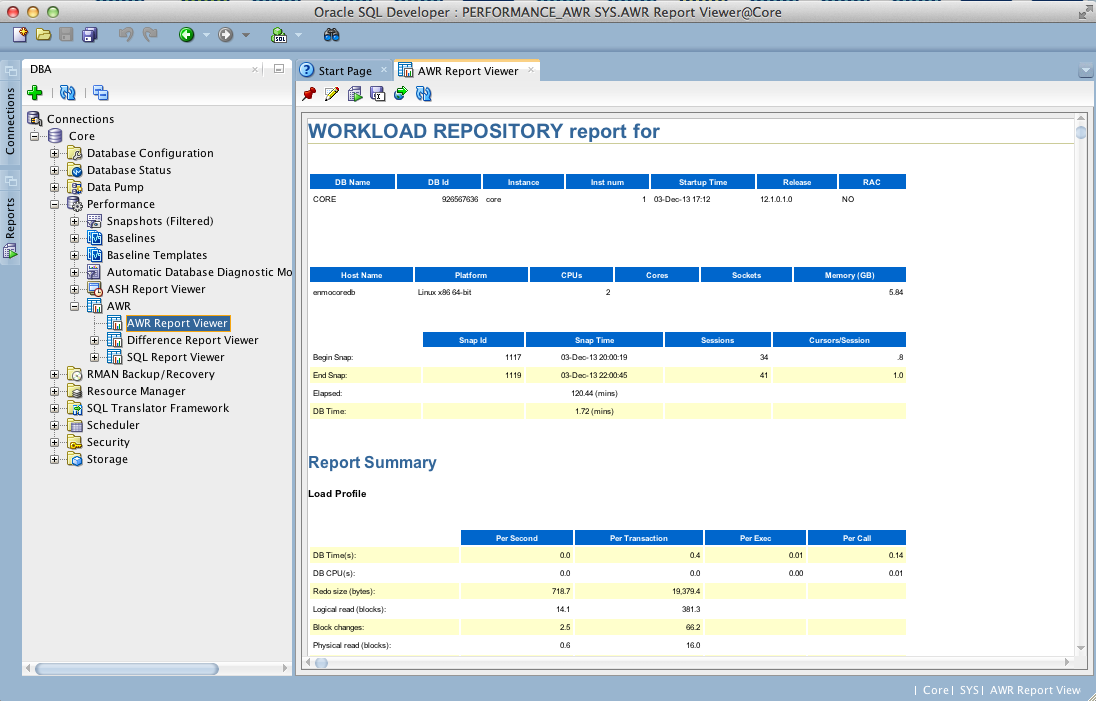This screenshot has width=1096, height=701.
Task: Expand RMAN Backup/Recovery node
Action: (x=55, y=375)
